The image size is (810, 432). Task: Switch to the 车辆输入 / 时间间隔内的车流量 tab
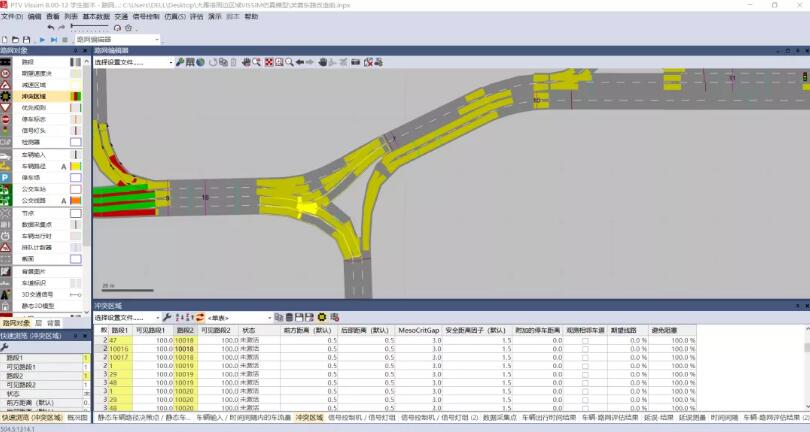pos(243,417)
